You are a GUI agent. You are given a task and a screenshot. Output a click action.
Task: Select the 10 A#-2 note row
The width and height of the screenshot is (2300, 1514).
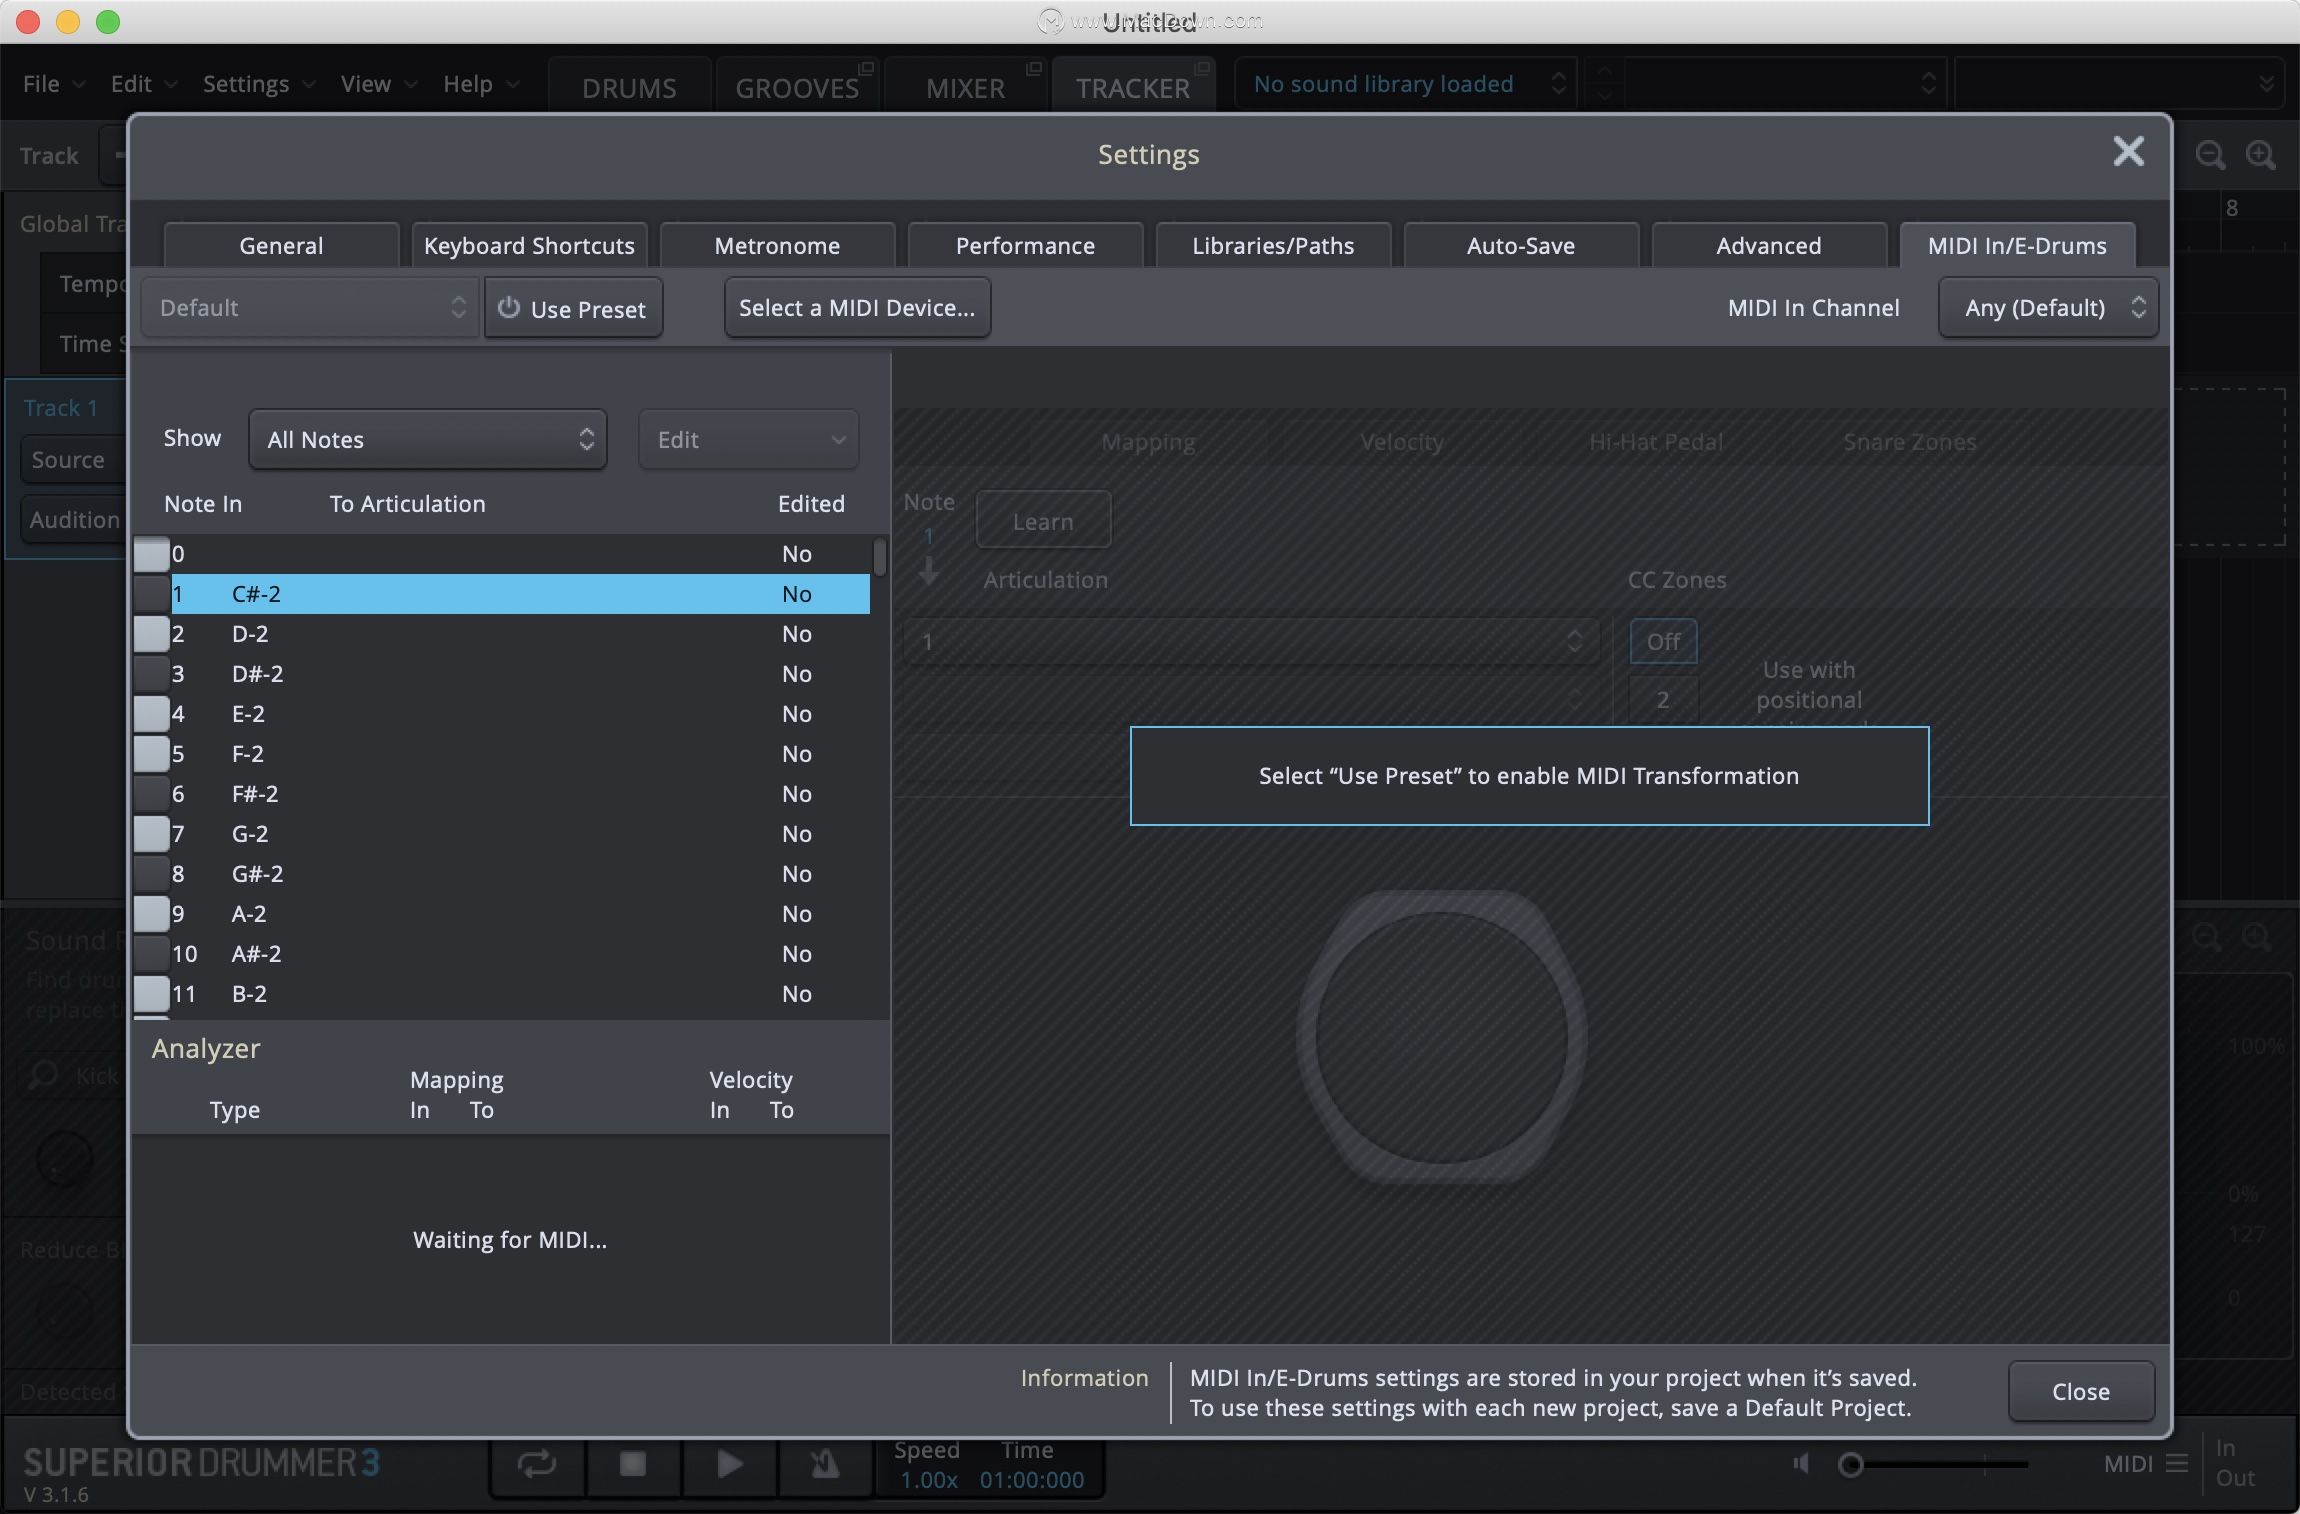[520, 954]
